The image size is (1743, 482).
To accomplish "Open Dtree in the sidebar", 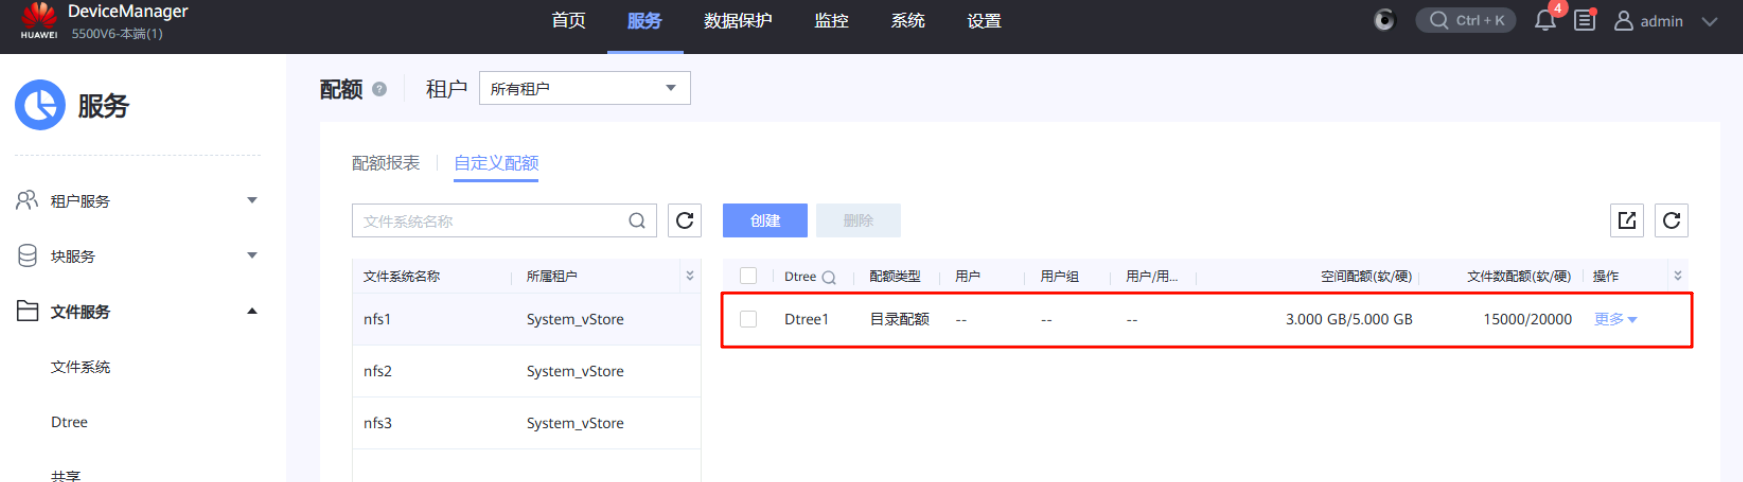I will pyautogui.click(x=69, y=422).
